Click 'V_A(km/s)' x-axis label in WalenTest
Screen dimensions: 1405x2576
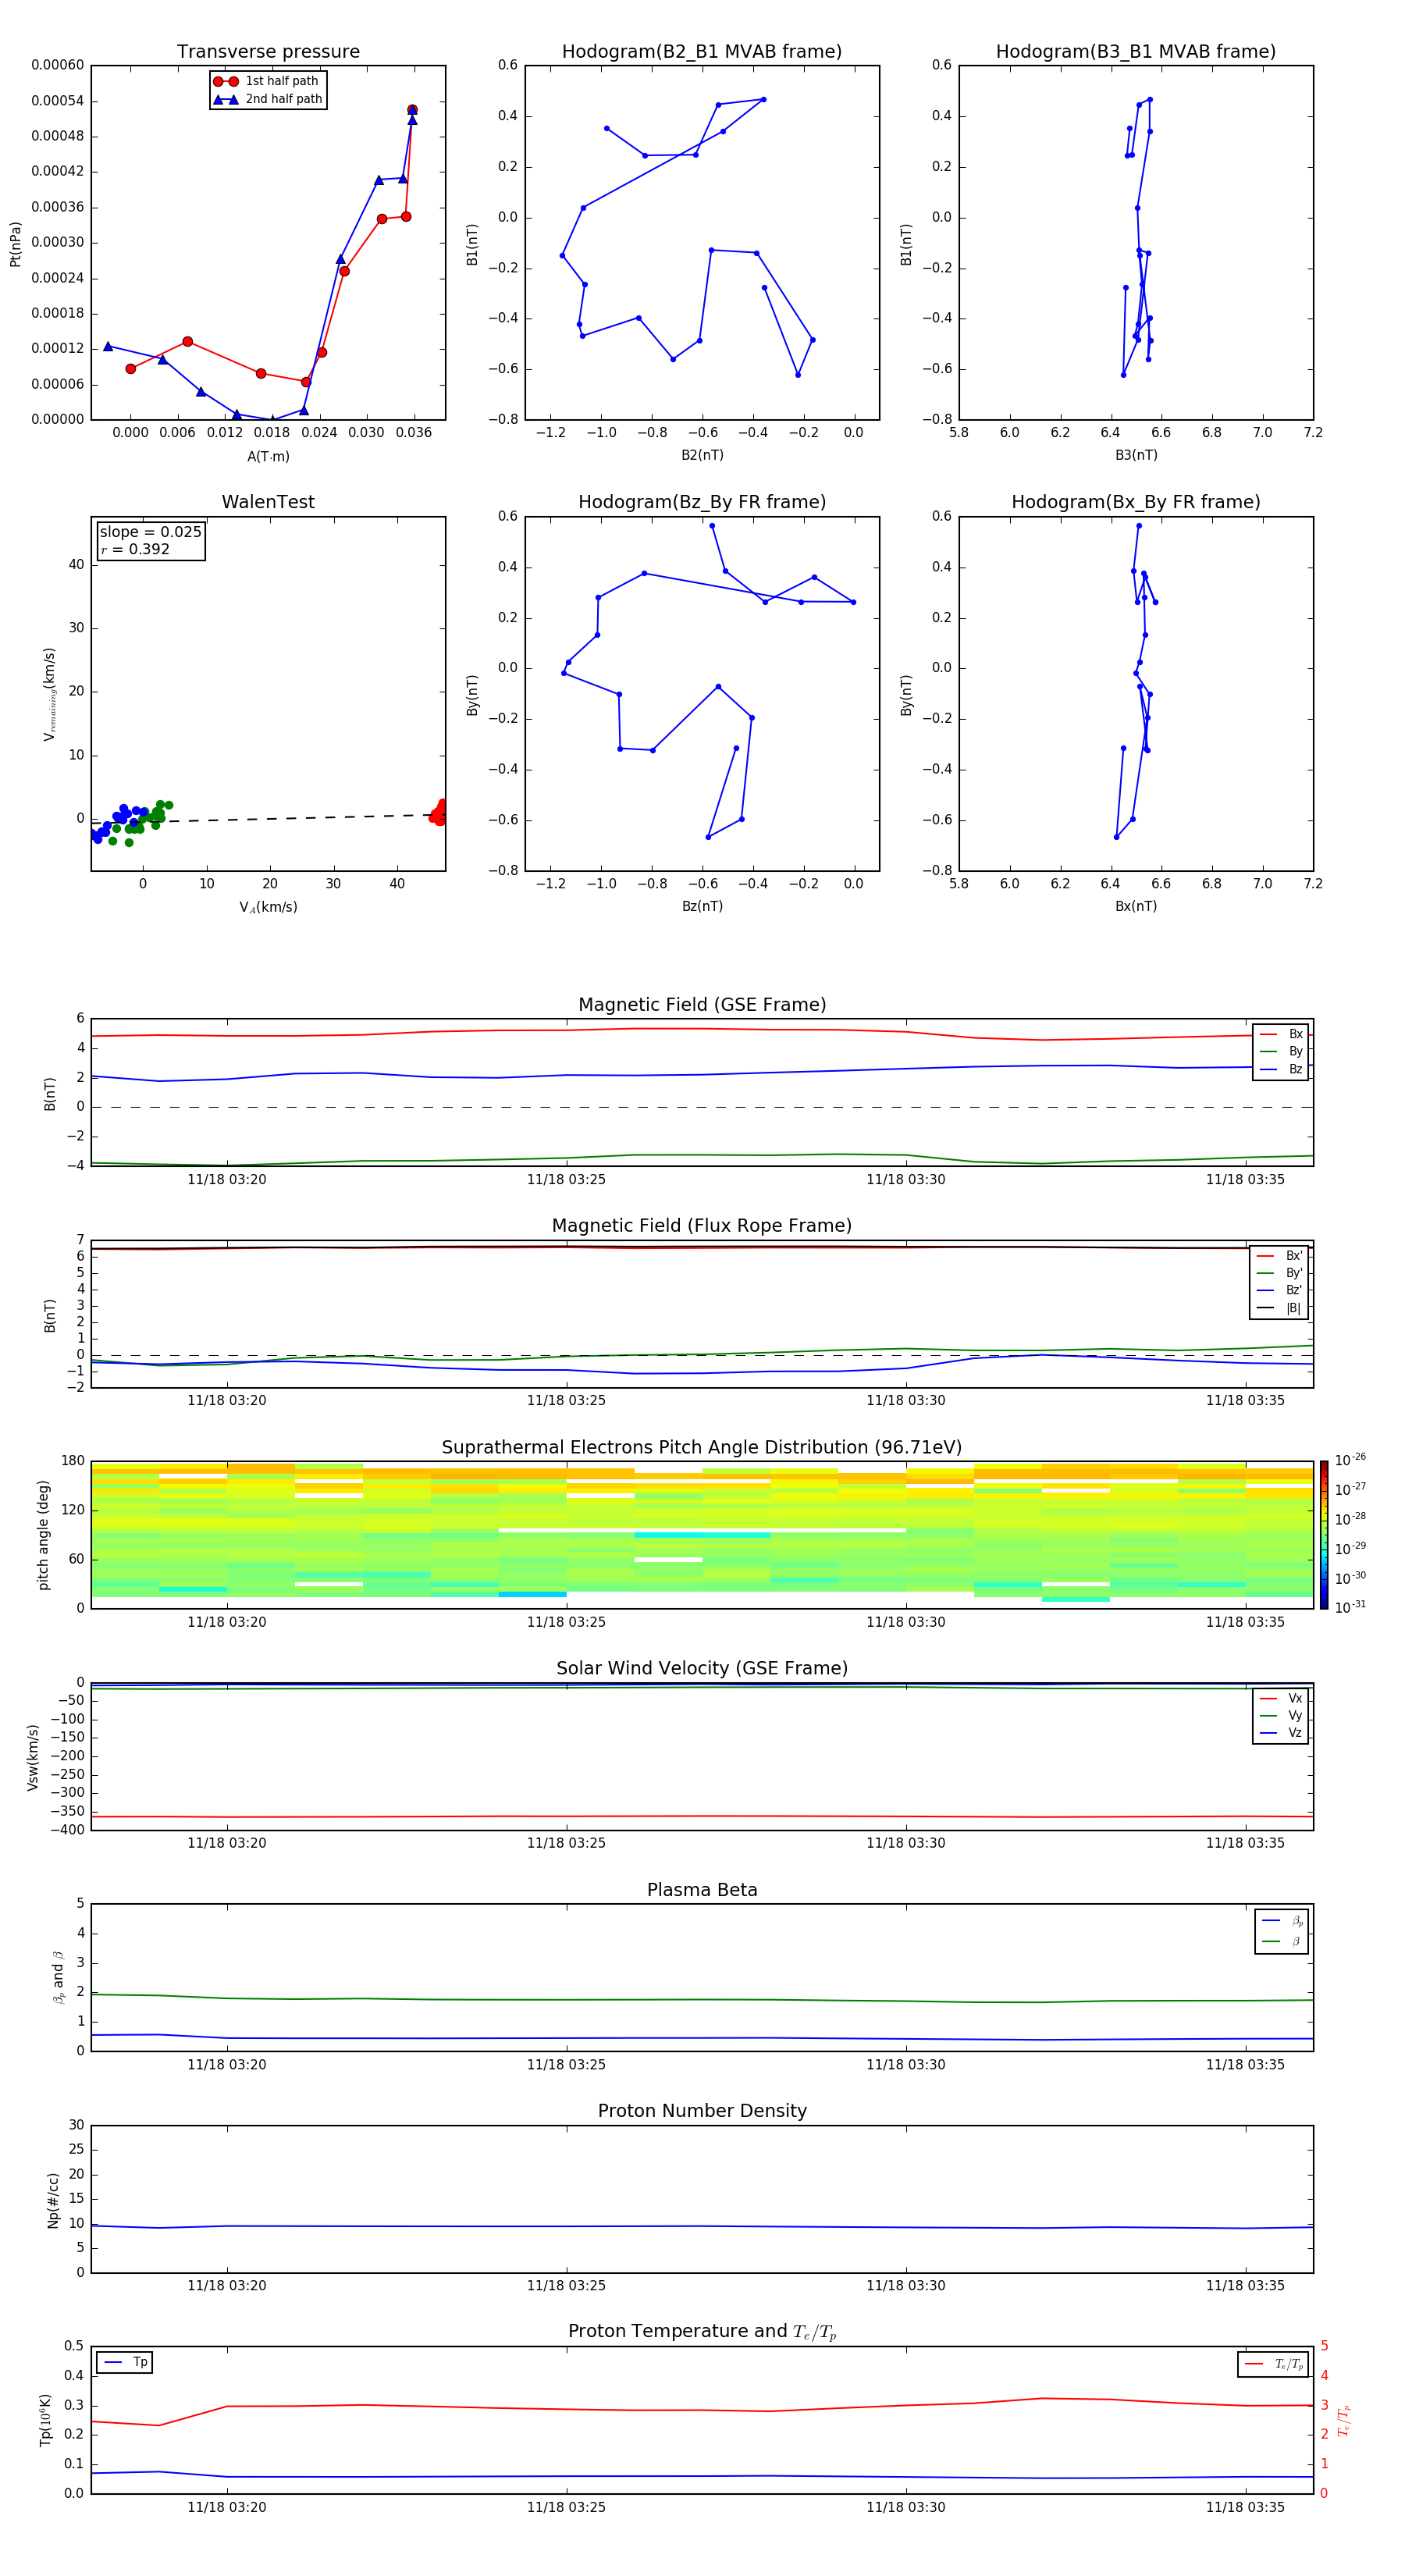point(268,907)
